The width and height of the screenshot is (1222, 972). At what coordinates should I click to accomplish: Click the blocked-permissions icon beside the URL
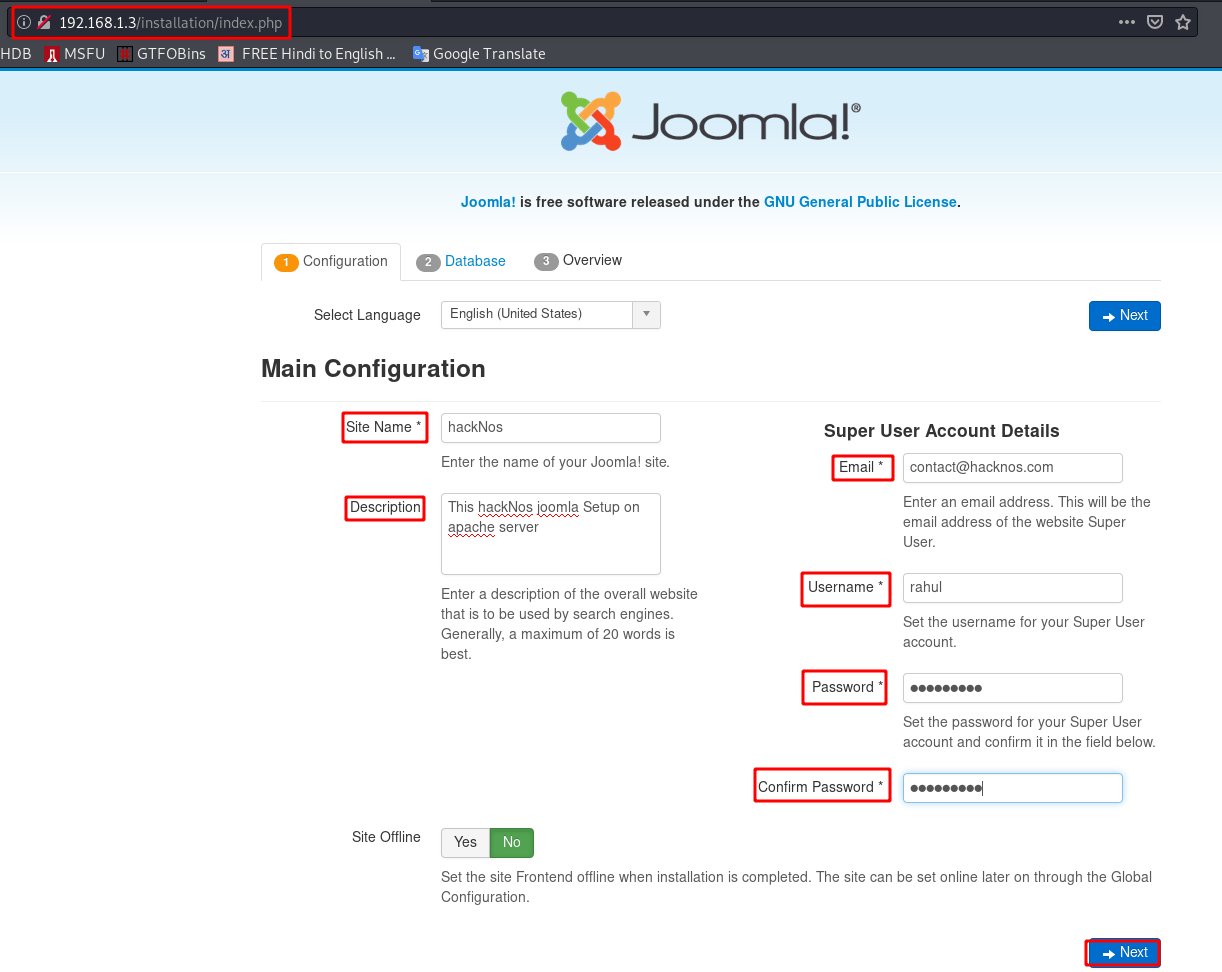point(44,20)
